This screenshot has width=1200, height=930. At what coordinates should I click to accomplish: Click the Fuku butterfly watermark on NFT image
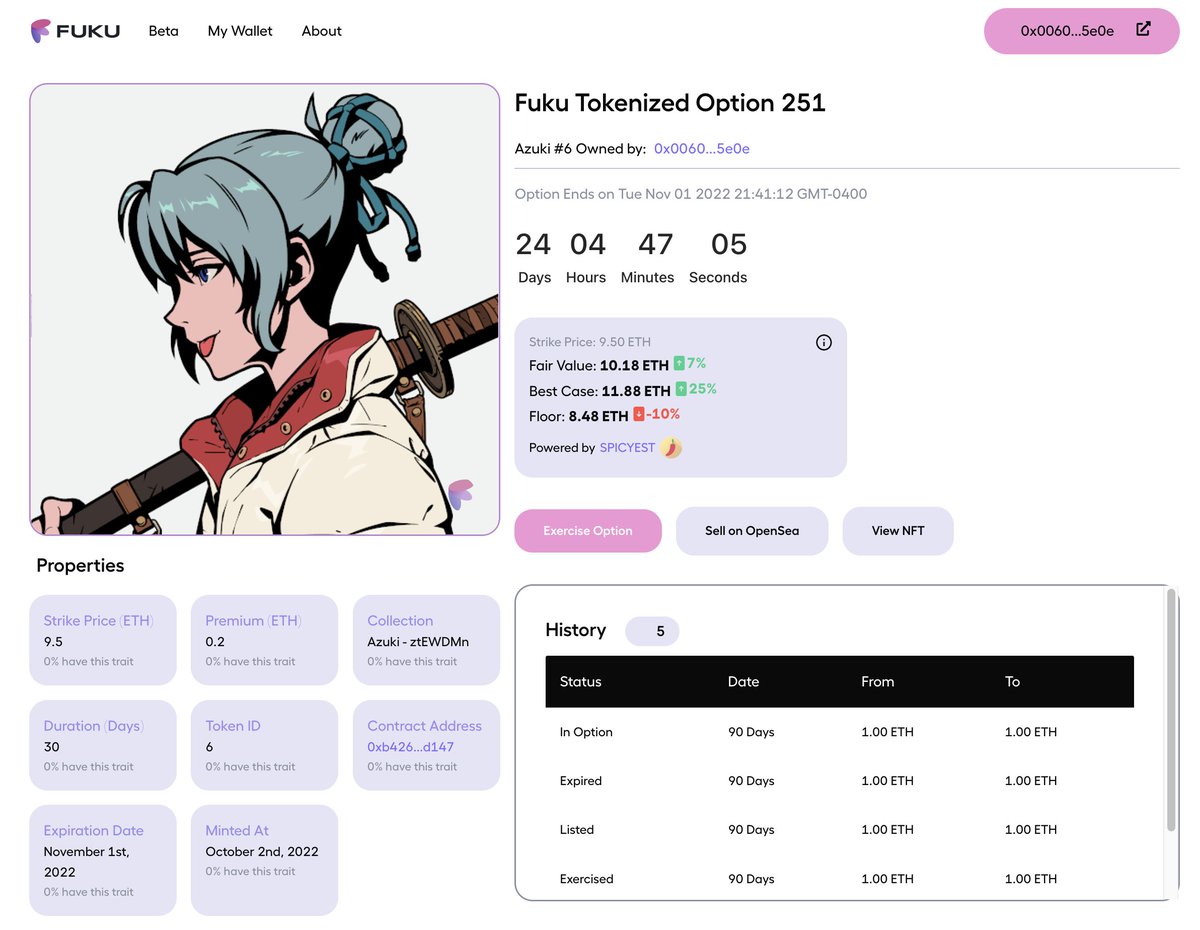coord(460,493)
